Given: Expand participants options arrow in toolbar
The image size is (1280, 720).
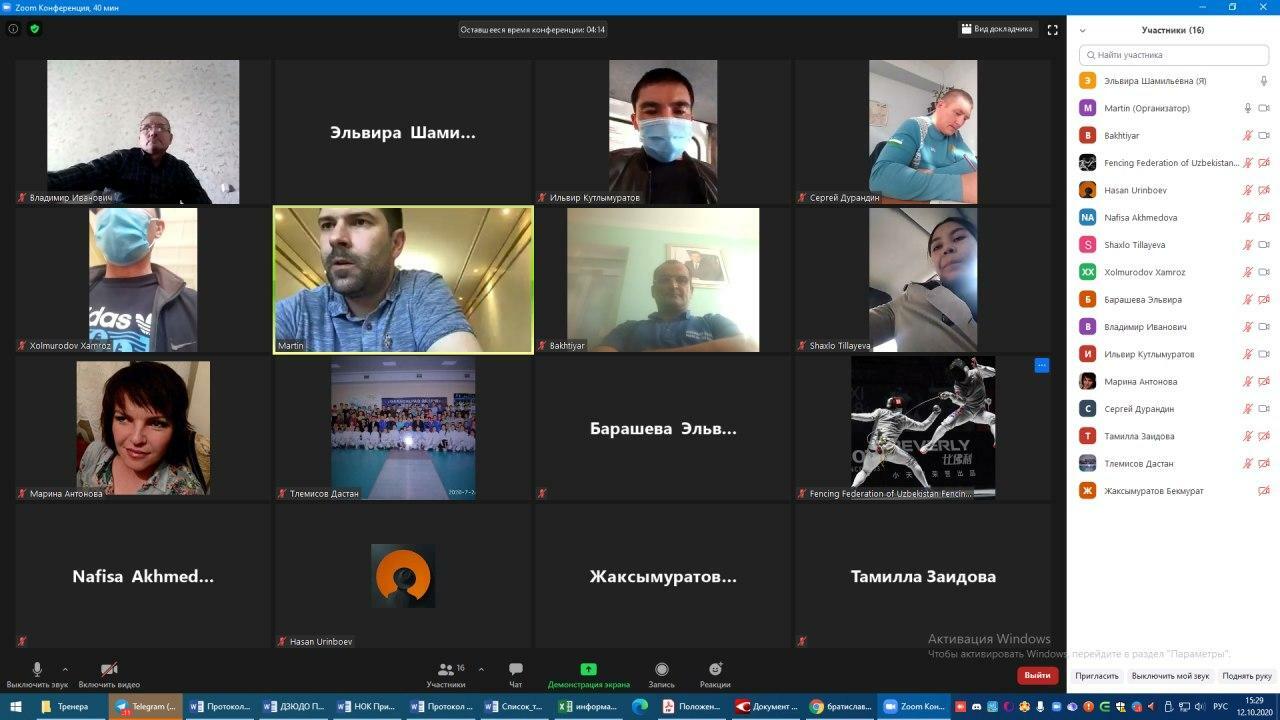Looking at the screenshot, I should coord(481,669).
